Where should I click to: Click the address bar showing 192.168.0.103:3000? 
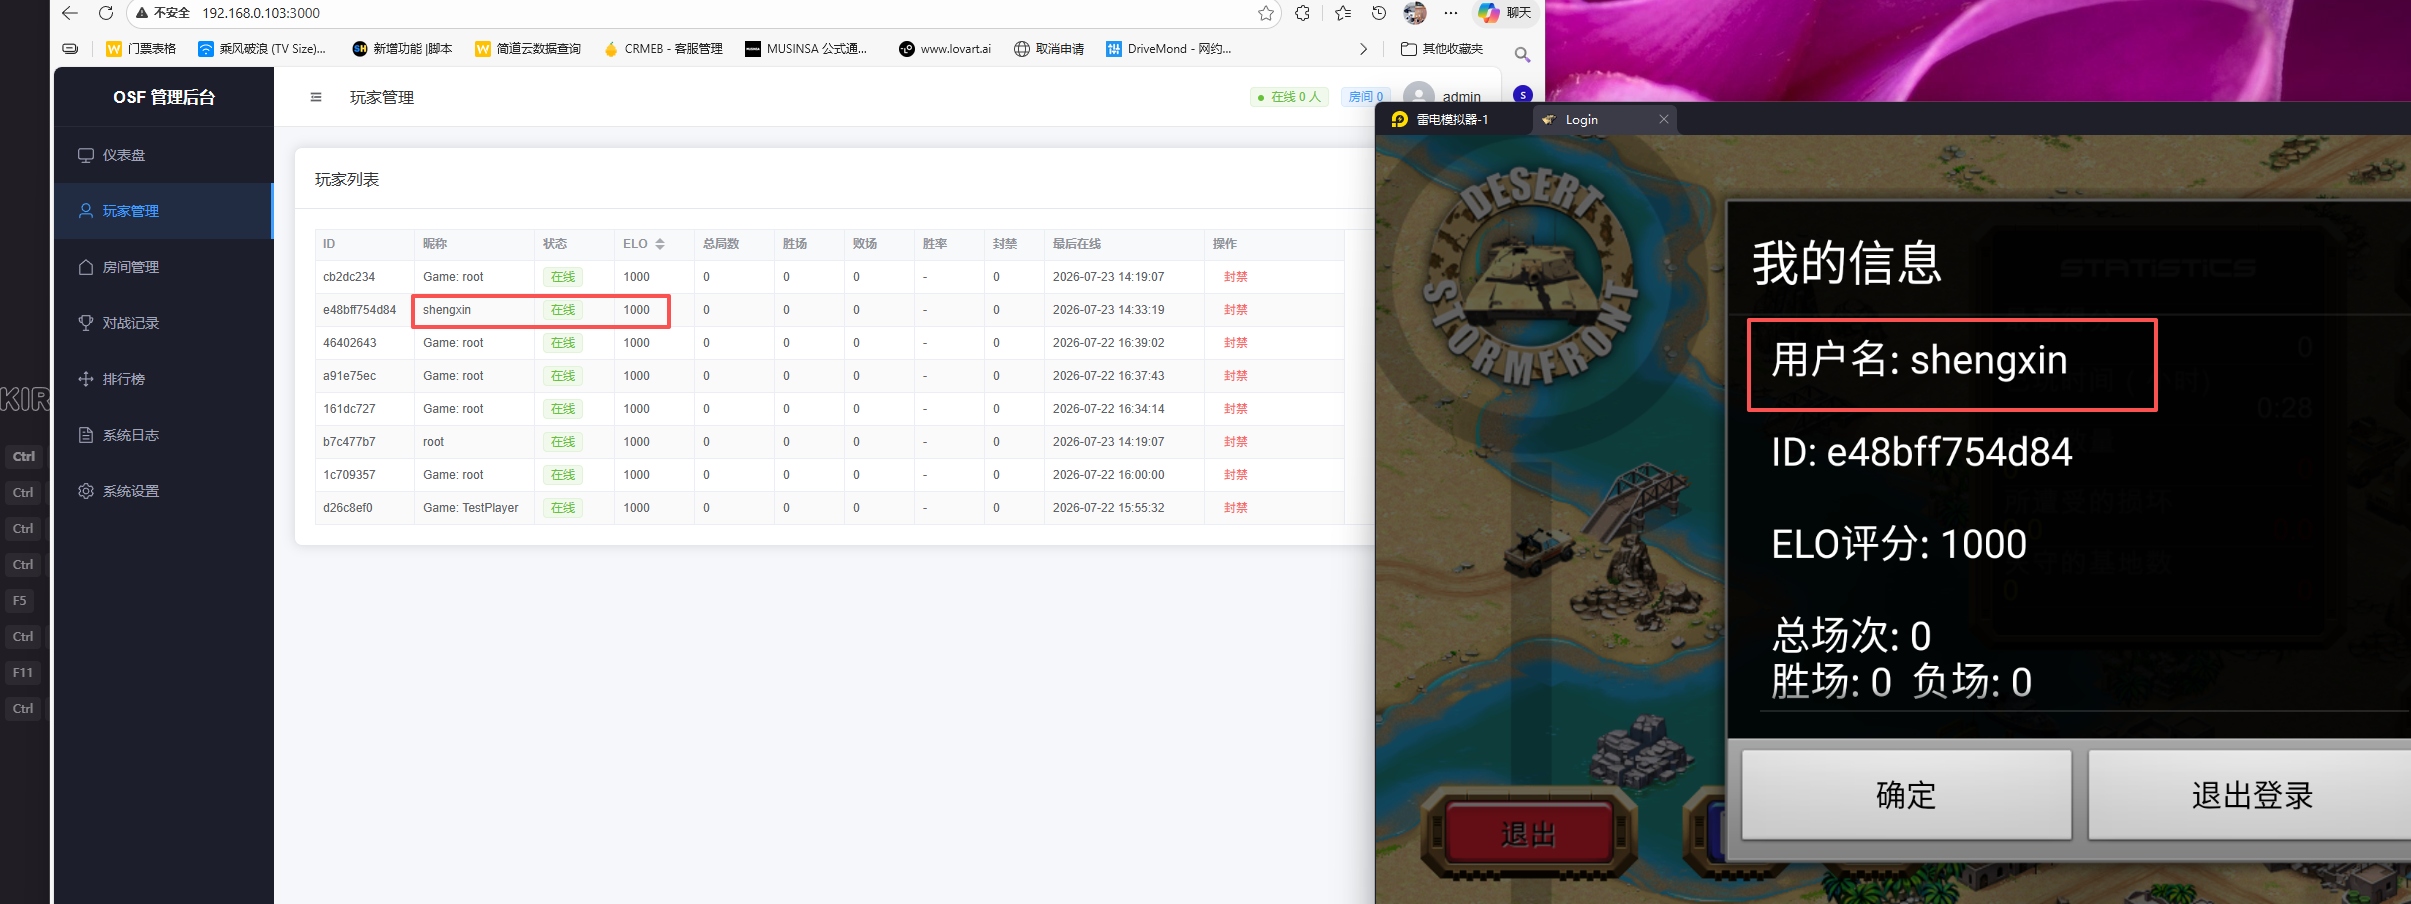click(261, 13)
